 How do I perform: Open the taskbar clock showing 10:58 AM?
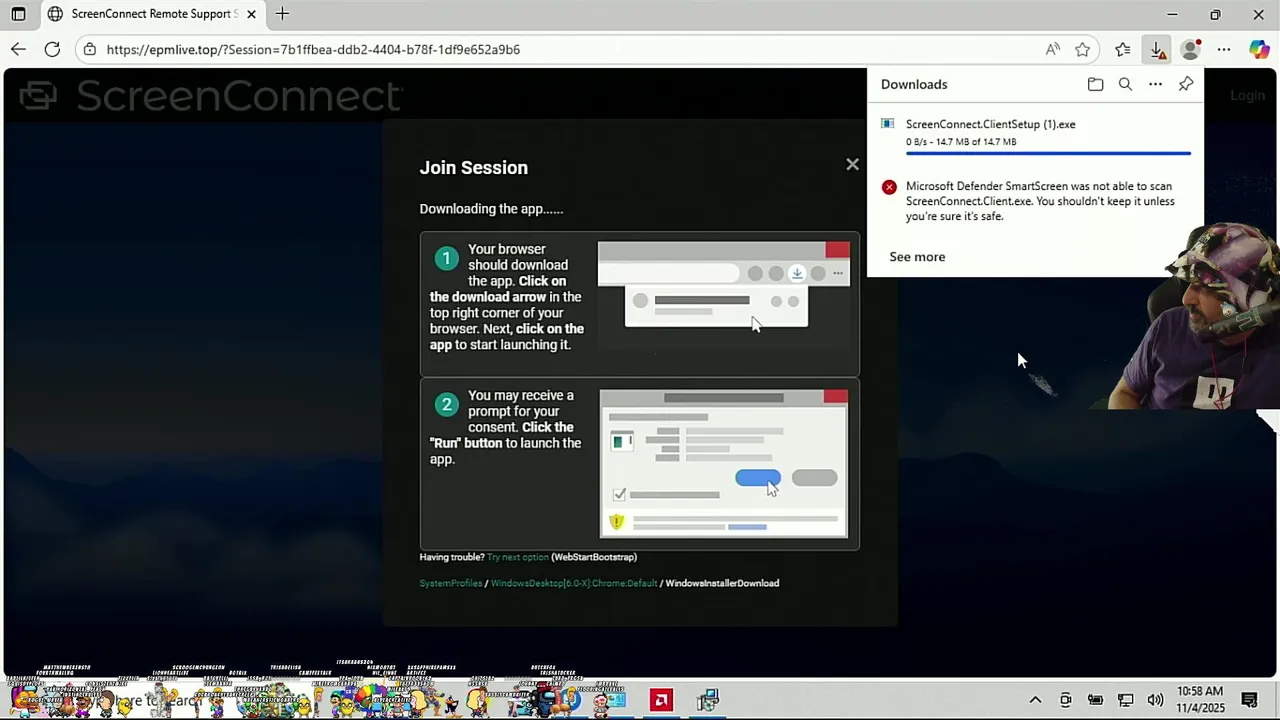click(x=1200, y=699)
